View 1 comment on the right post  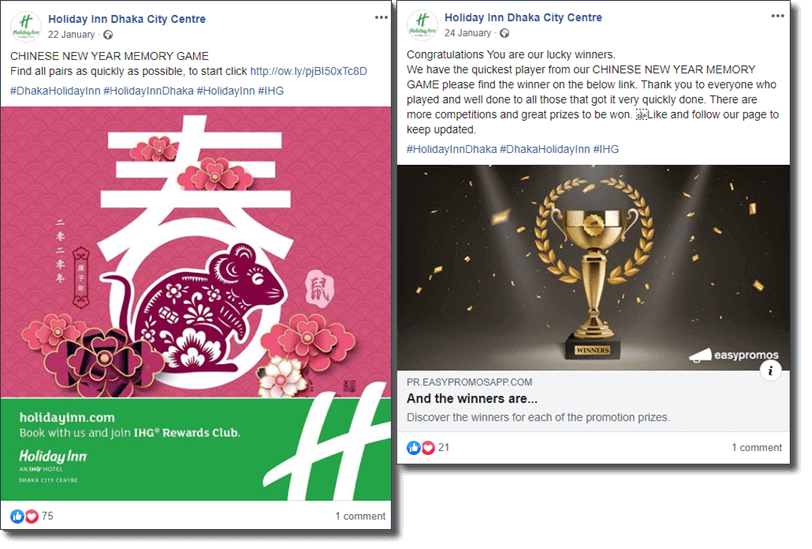[x=757, y=447]
